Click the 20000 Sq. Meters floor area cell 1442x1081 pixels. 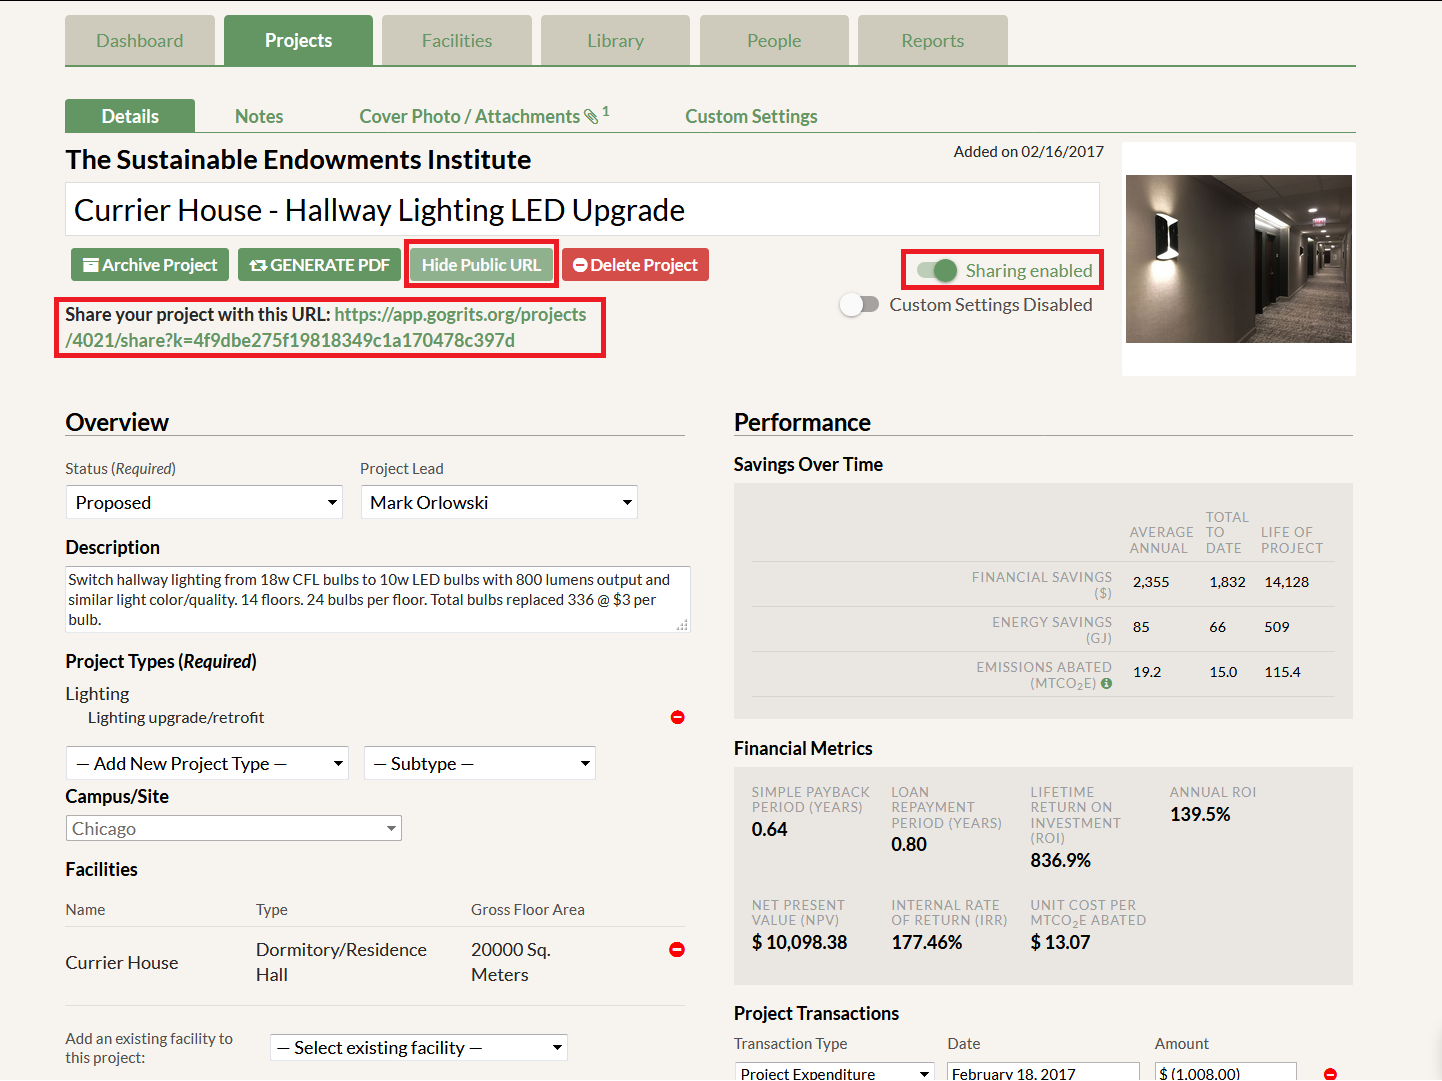pyautogui.click(x=511, y=962)
